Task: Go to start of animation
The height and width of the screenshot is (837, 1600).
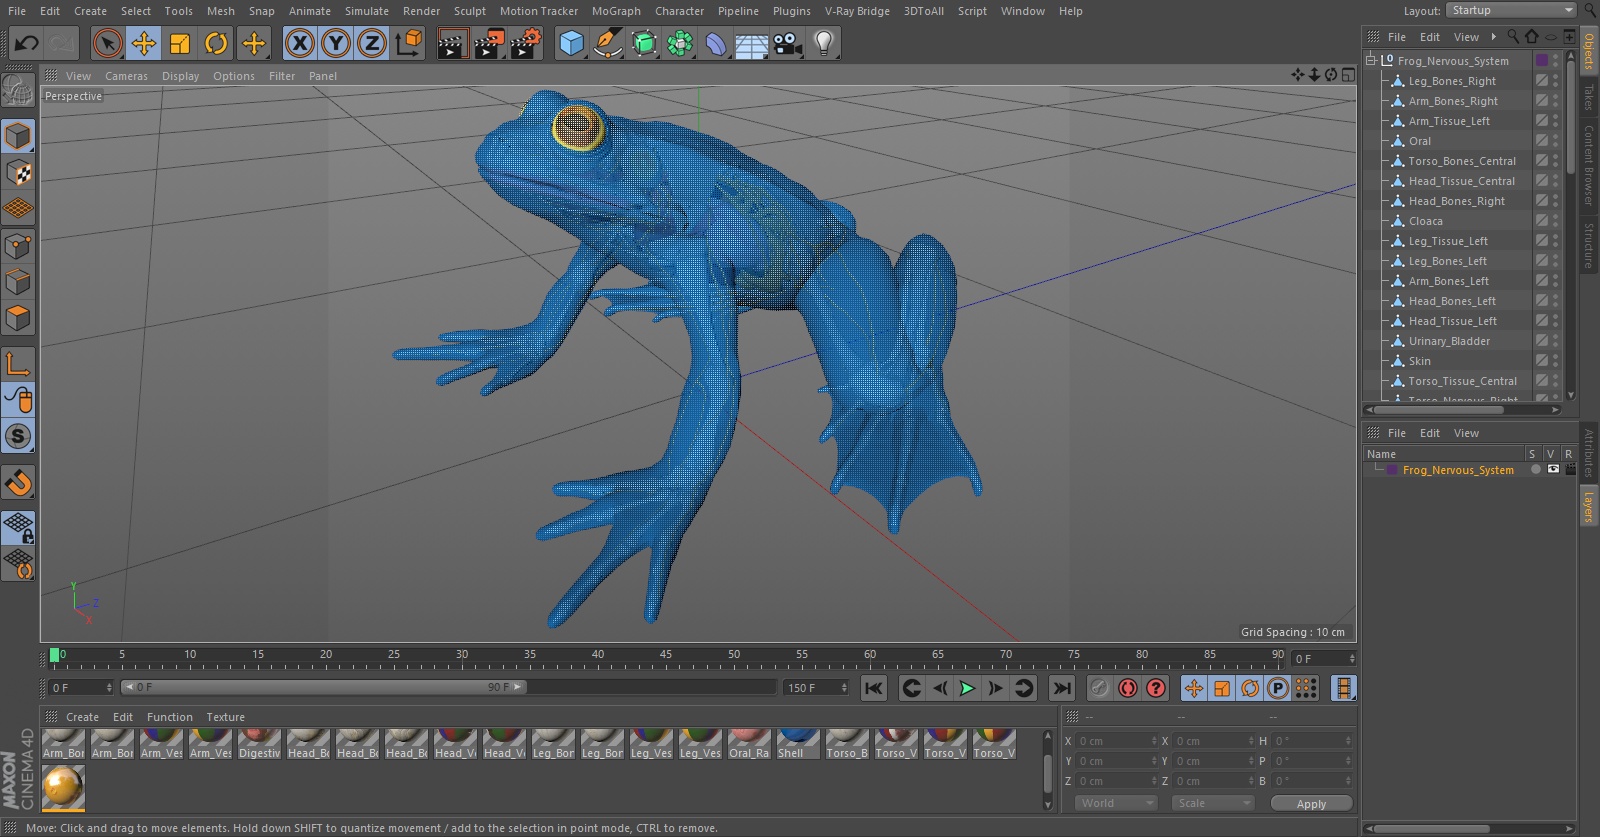Action: pyautogui.click(x=874, y=688)
